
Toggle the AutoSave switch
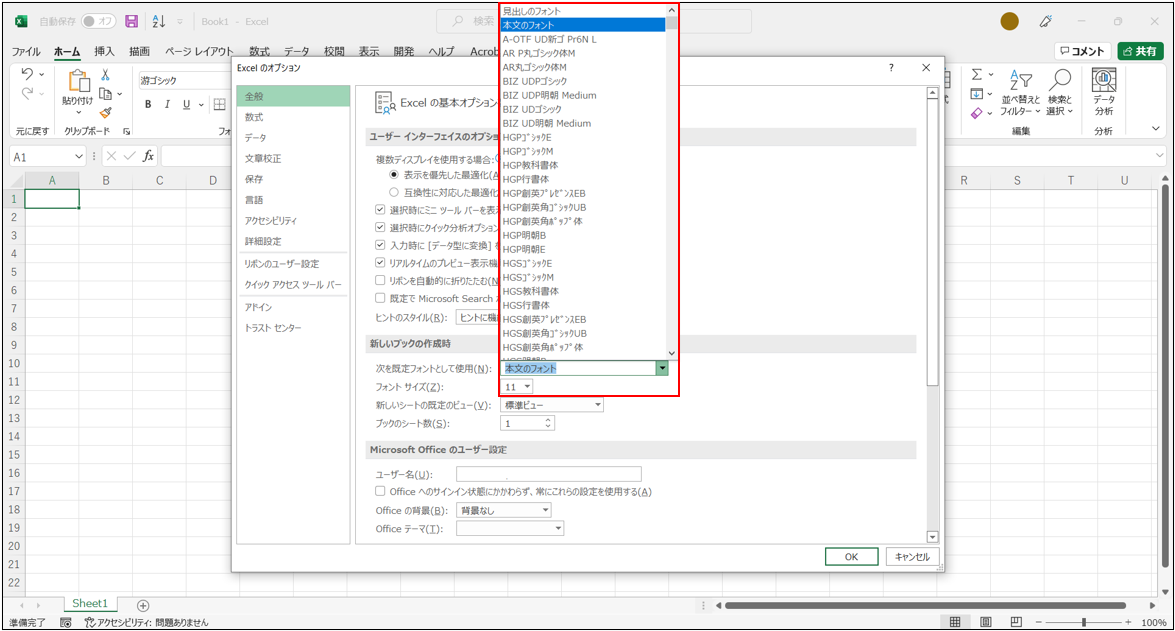pos(99,21)
